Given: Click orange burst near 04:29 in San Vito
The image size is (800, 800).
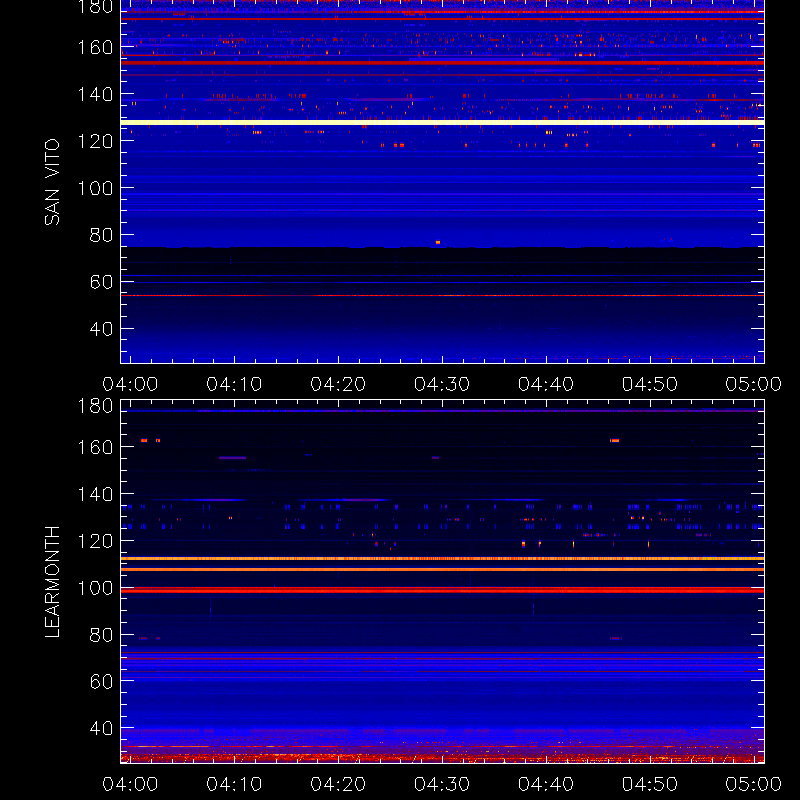Looking at the screenshot, I should pyautogui.click(x=438, y=242).
